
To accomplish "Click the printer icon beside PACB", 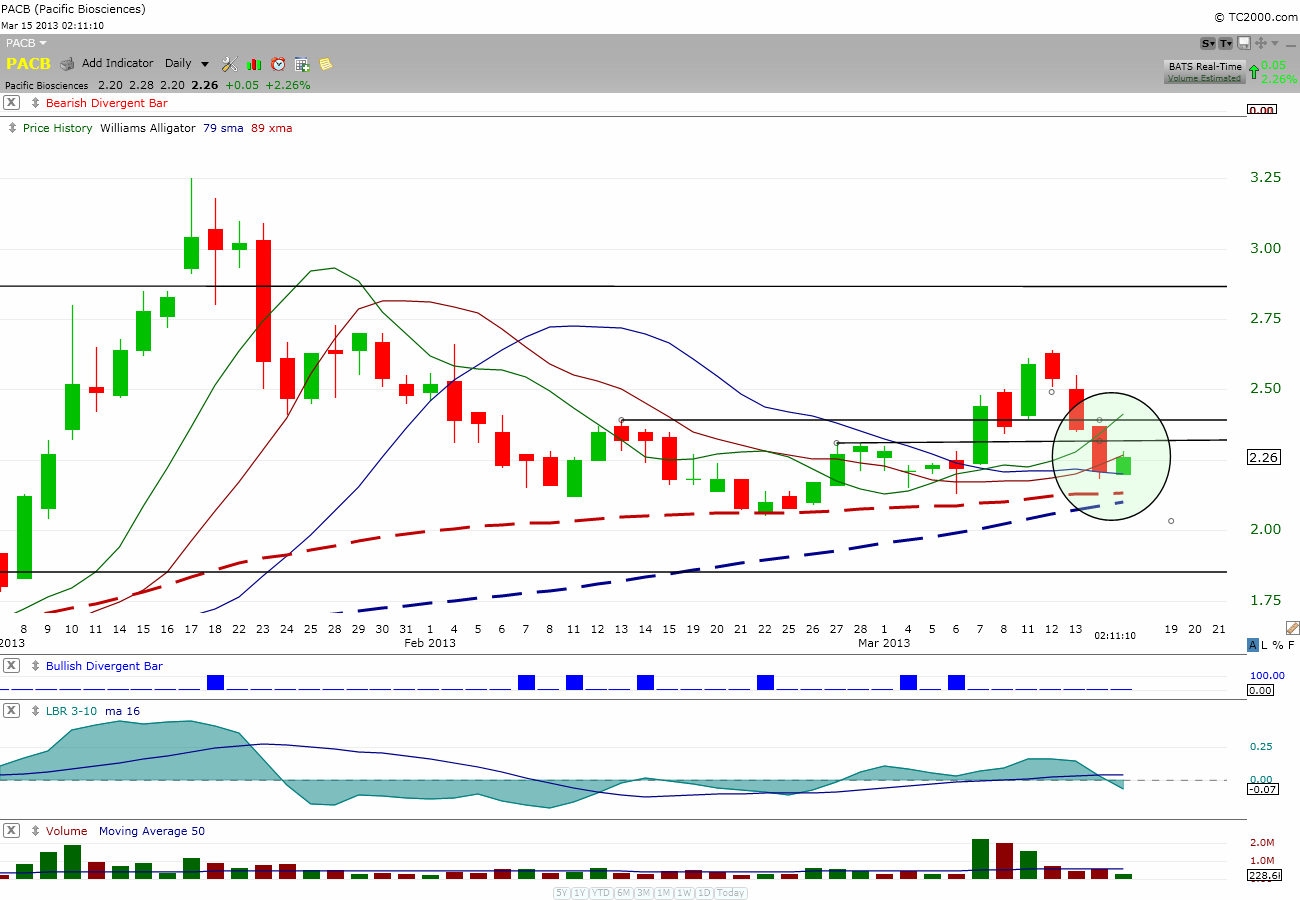I will coord(67,64).
